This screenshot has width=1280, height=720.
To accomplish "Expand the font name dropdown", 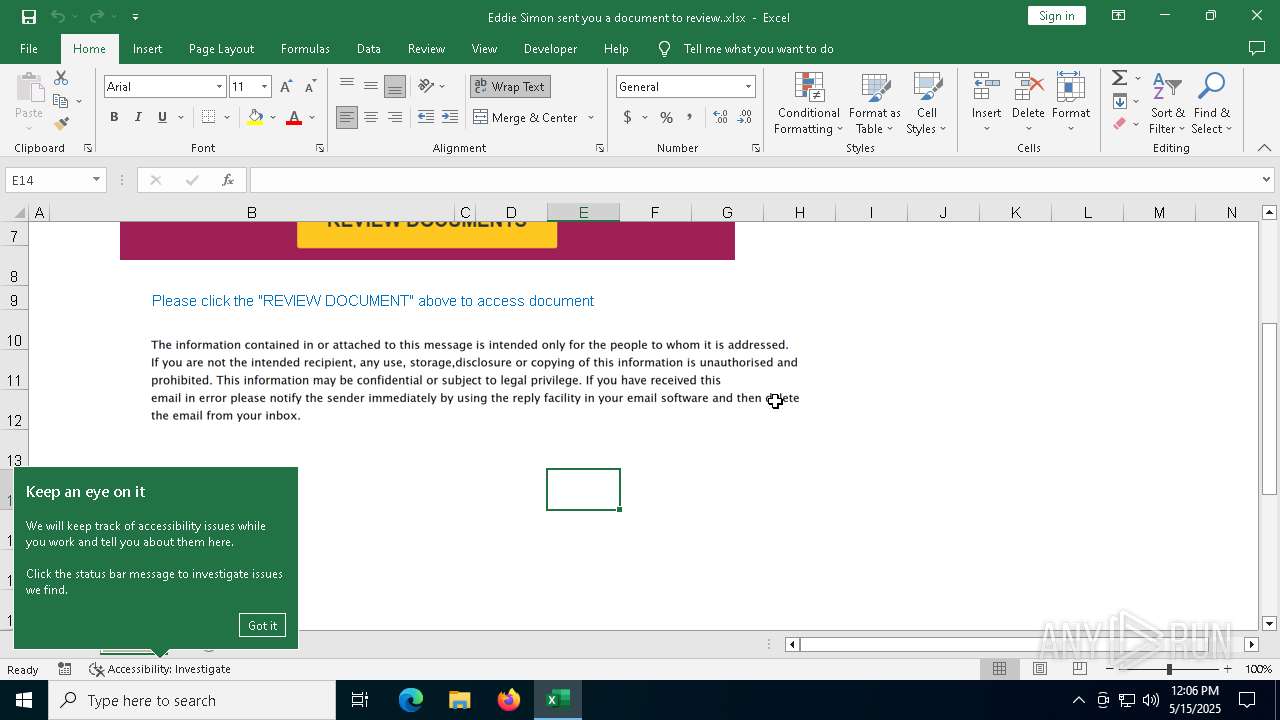I will (219, 87).
